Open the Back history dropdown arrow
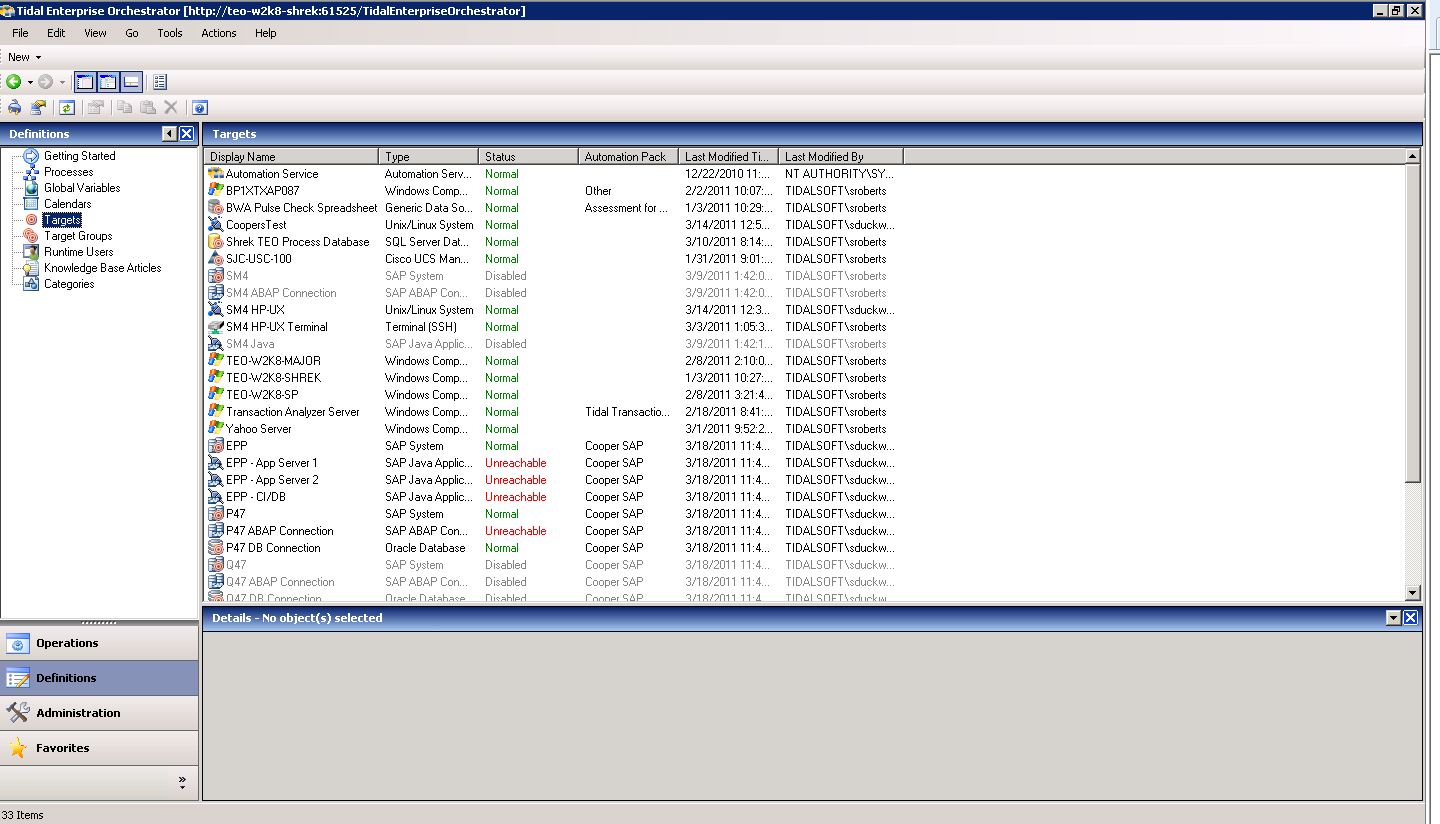 click(30, 83)
